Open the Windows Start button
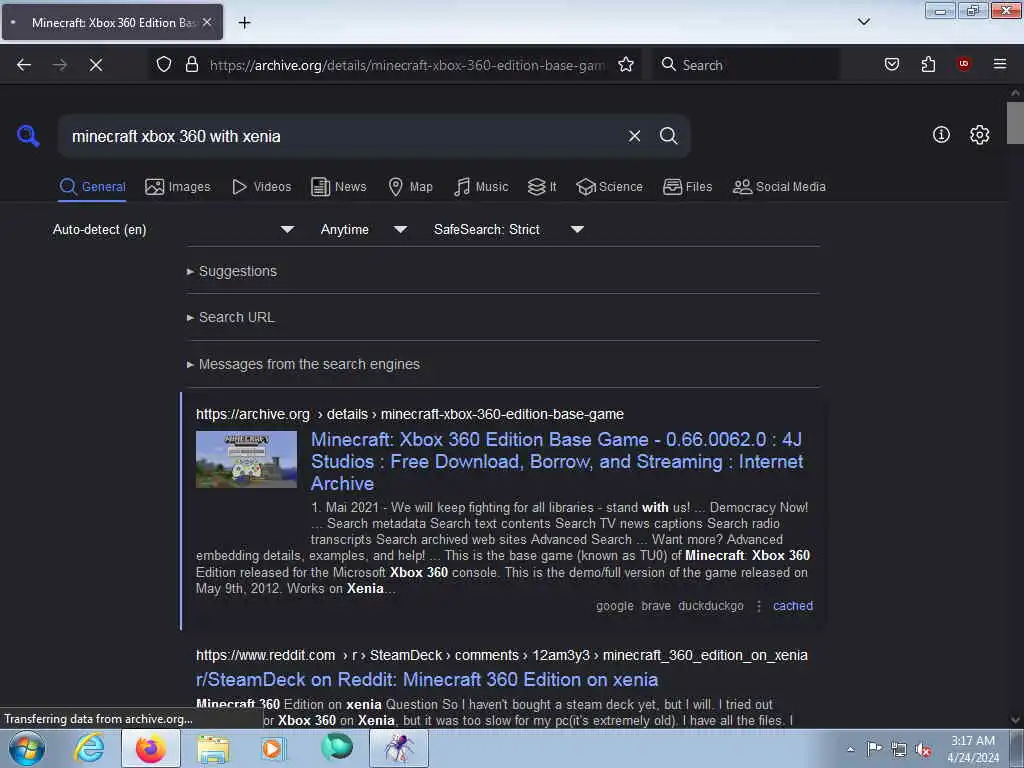 26,748
